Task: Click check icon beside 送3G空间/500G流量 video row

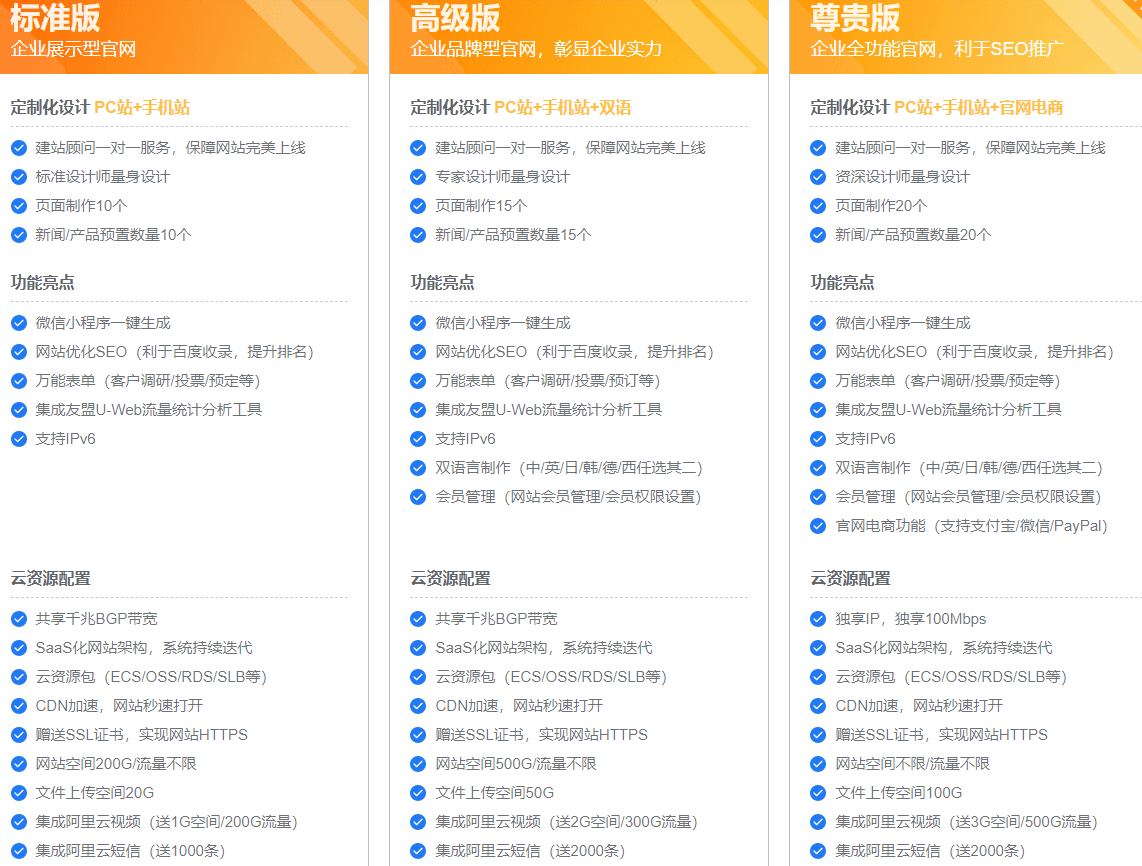Action: (818, 822)
